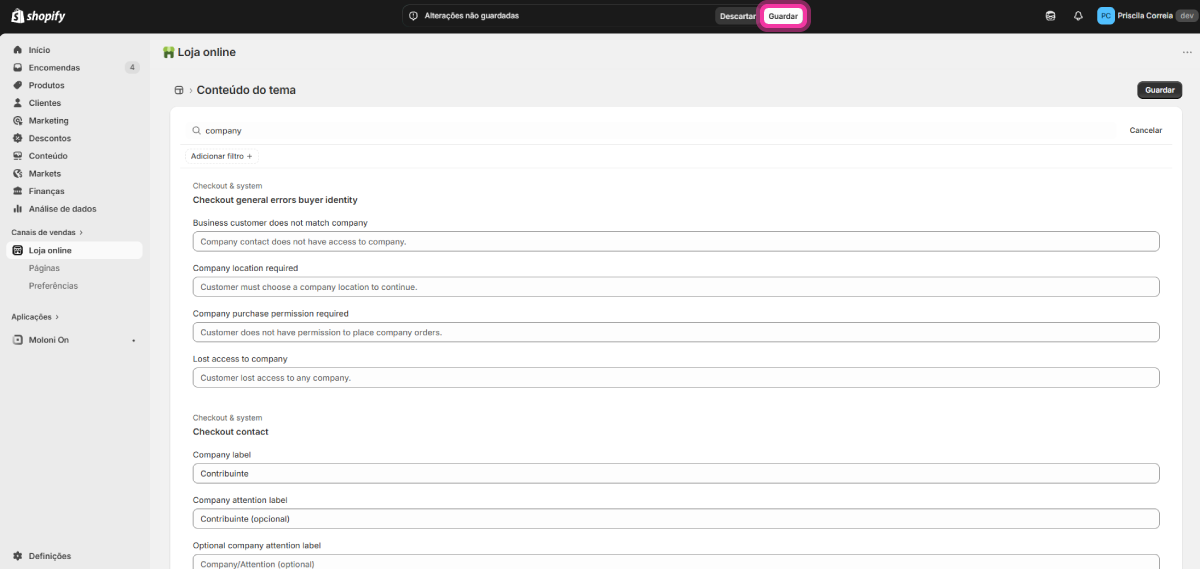Click Company label field with Contribuinte
This screenshot has height=569, width=1200.
pyautogui.click(x=676, y=473)
